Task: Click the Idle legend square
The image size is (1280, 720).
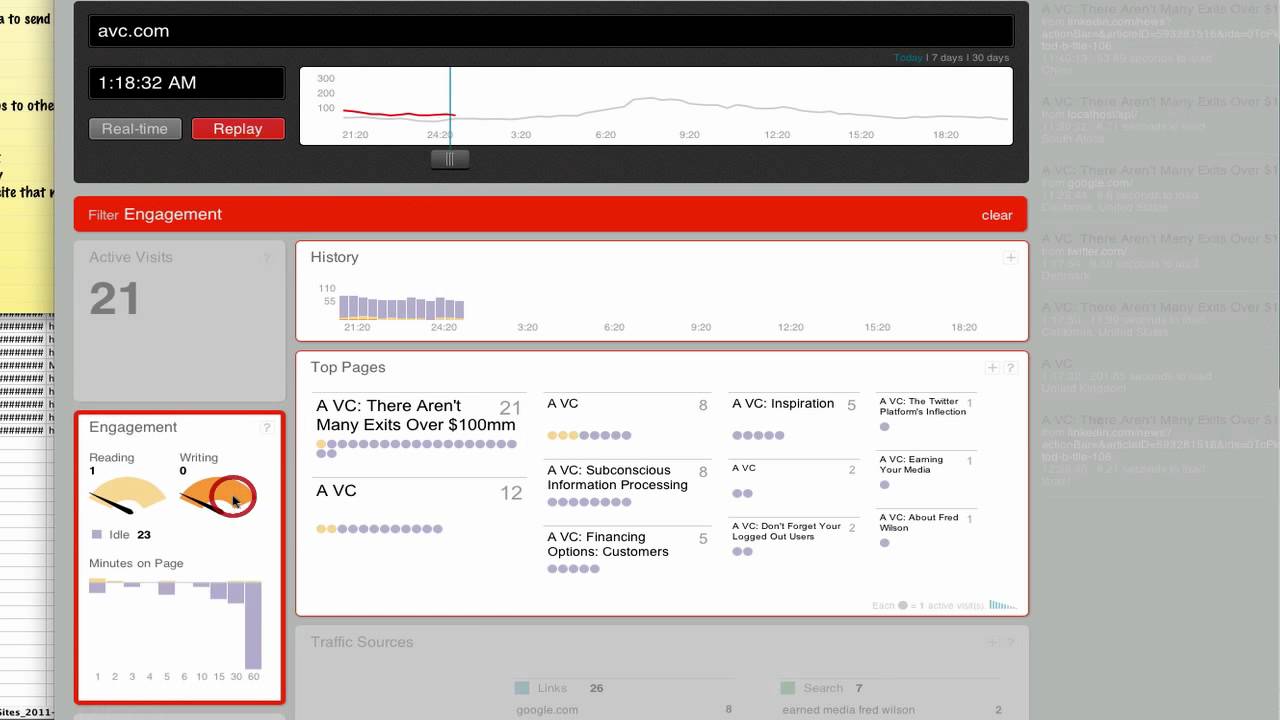Action: coord(96,535)
